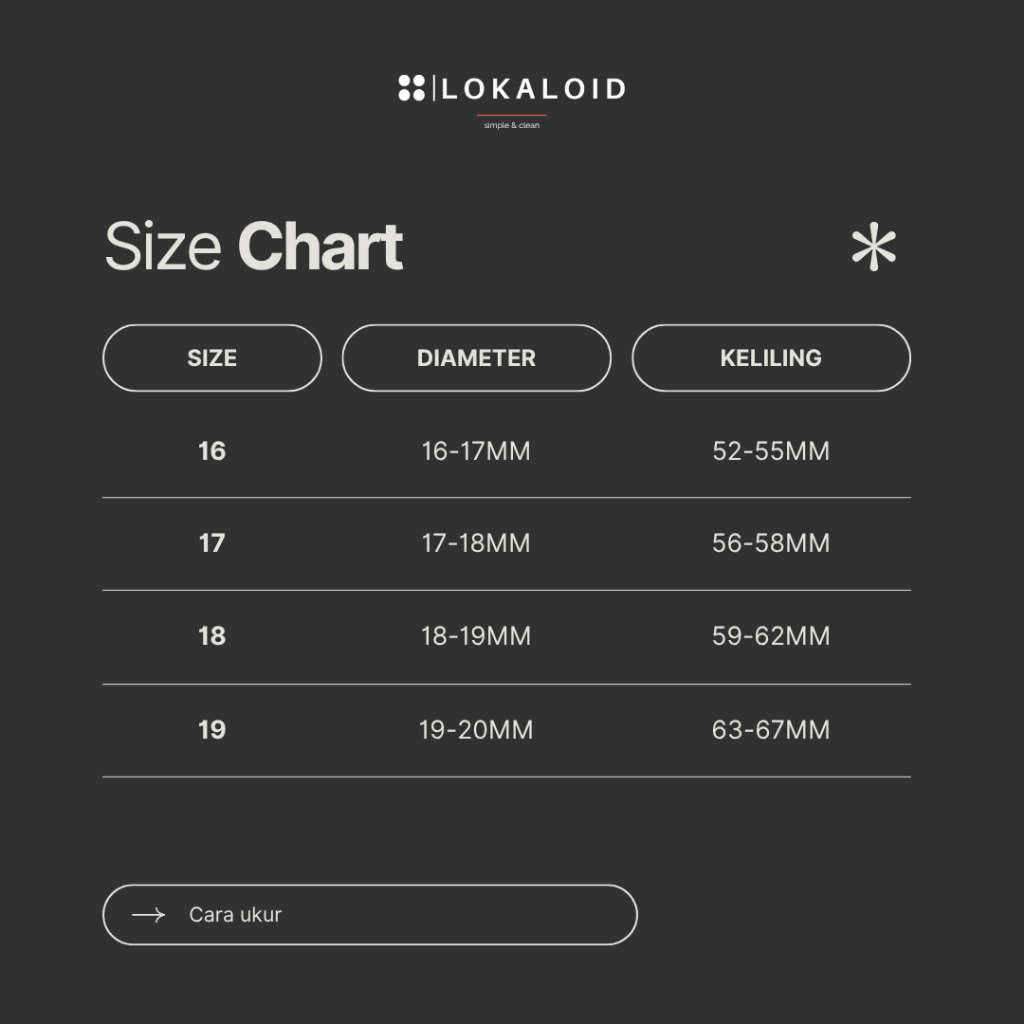The width and height of the screenshot is (1024, 1024).
Task: Select the SIZE column header pill
Action: click(x=212, y=358)
